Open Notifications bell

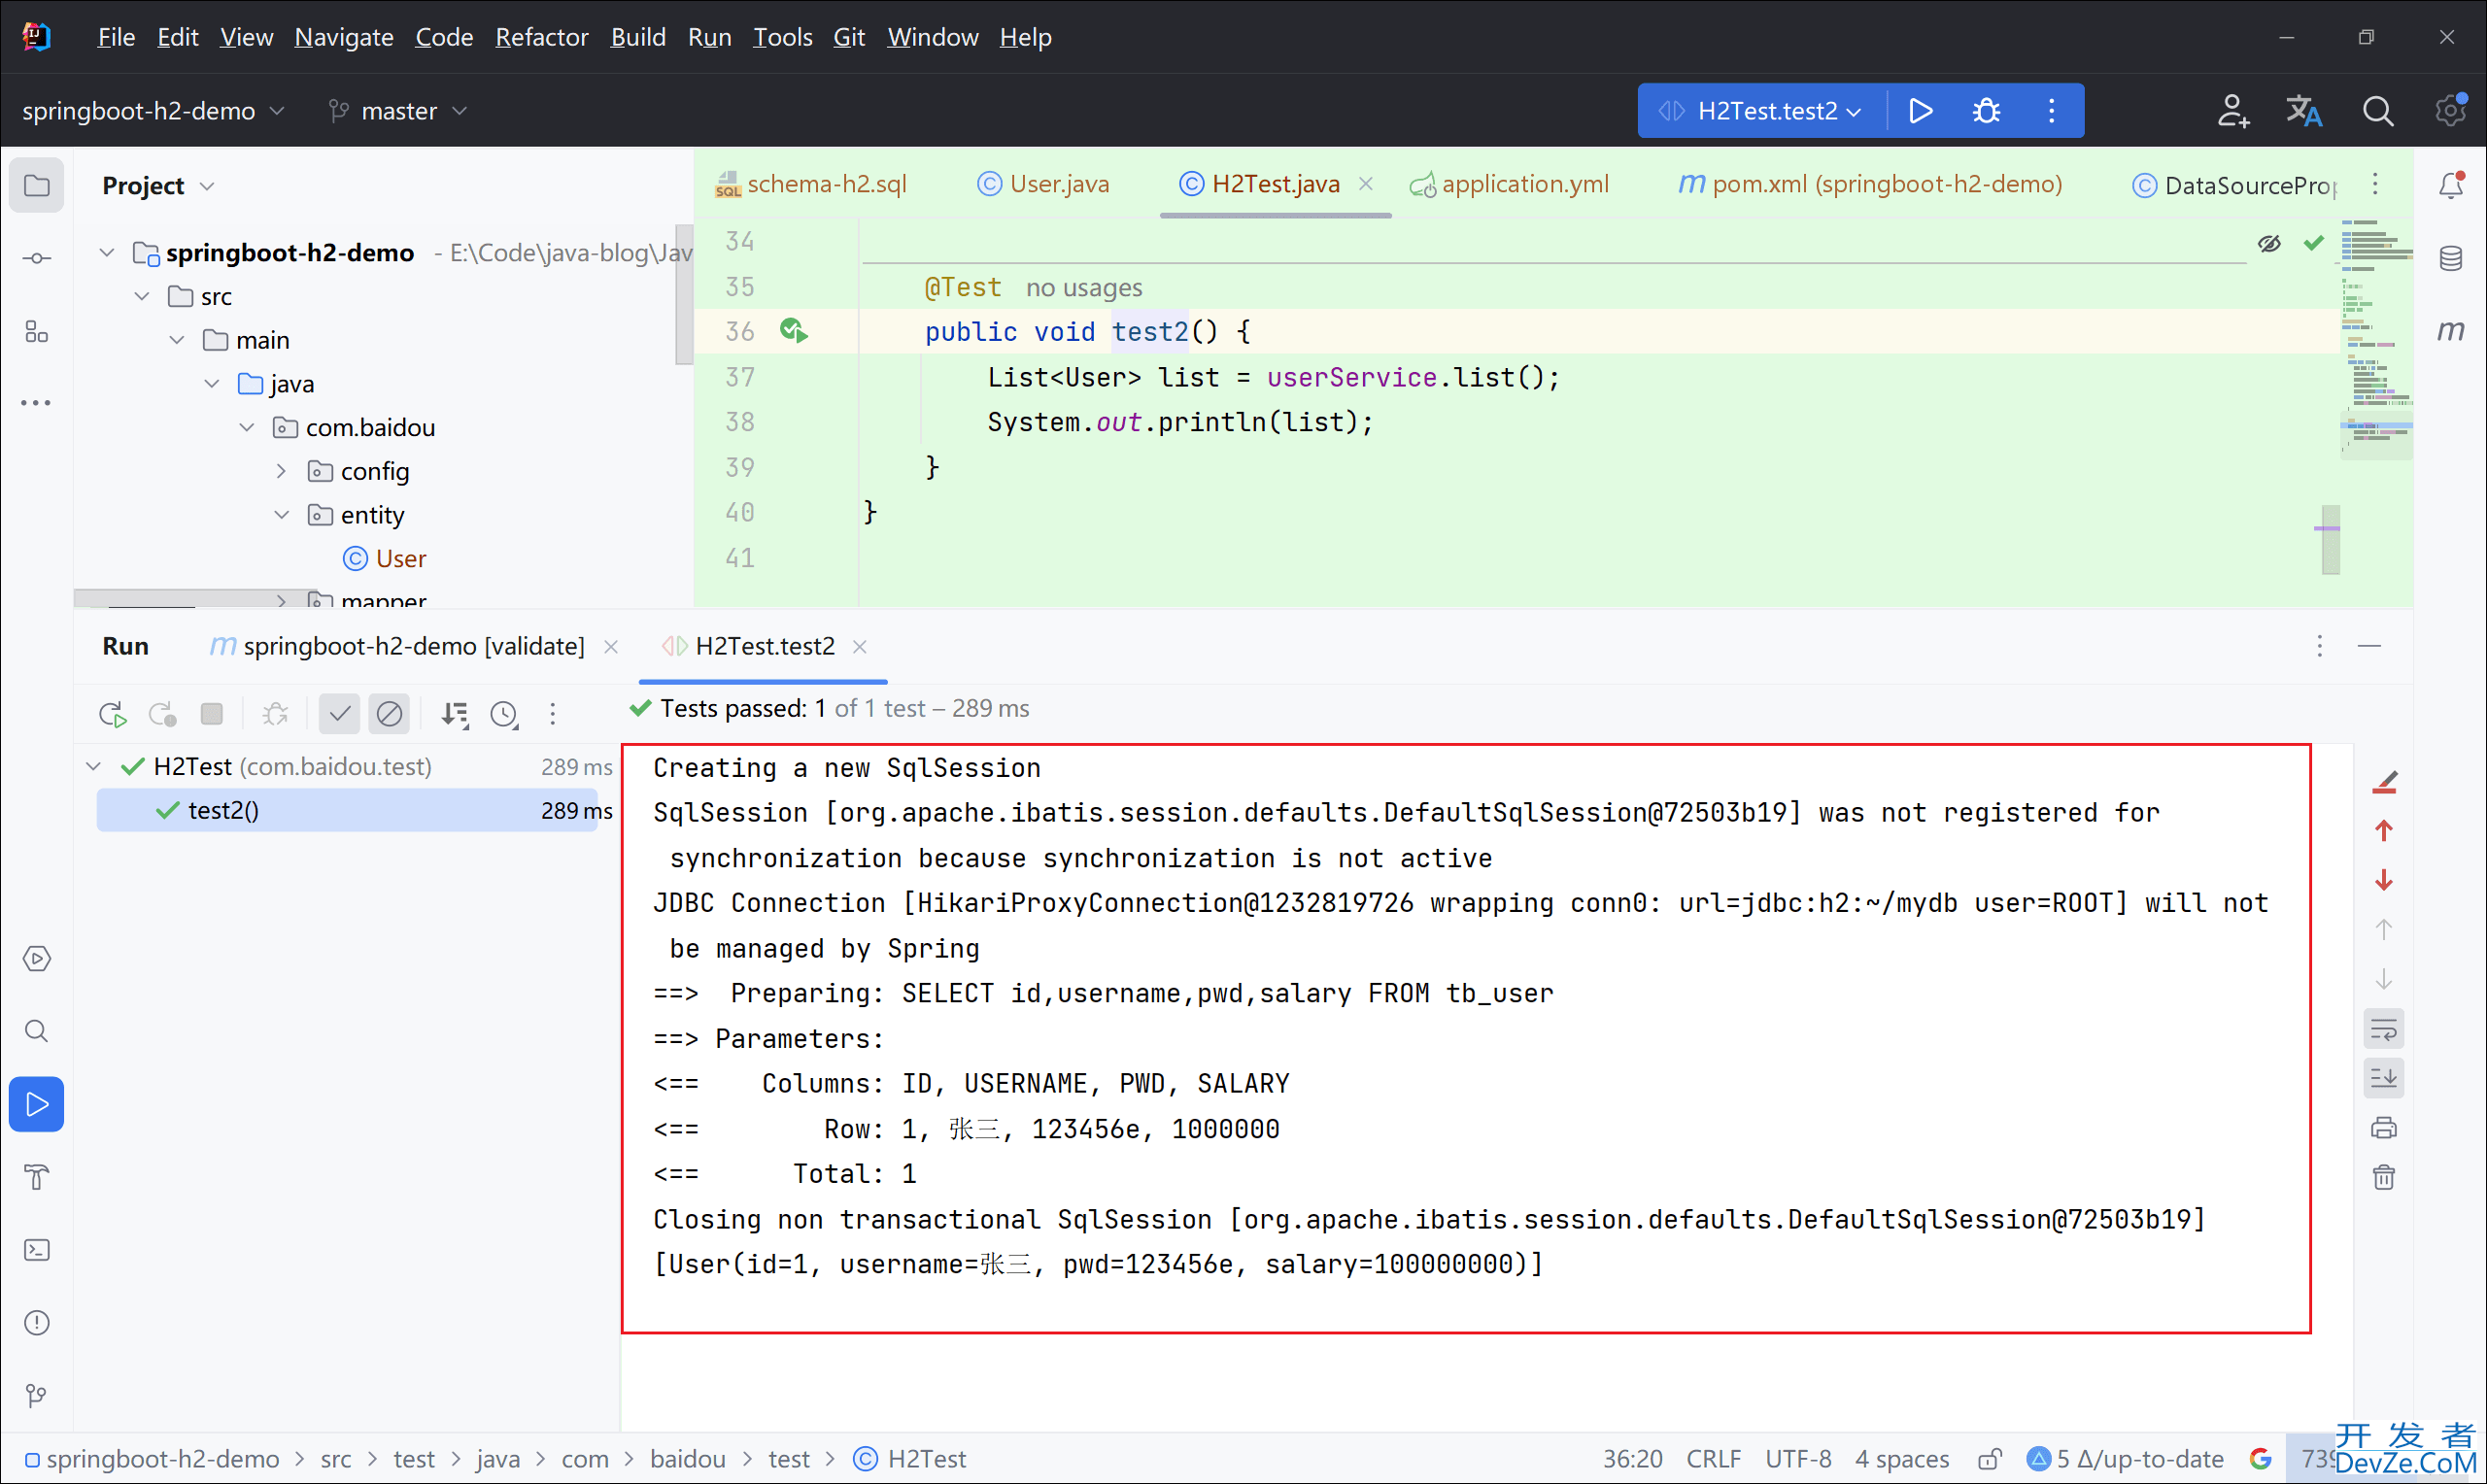(x=2450, y=185)
